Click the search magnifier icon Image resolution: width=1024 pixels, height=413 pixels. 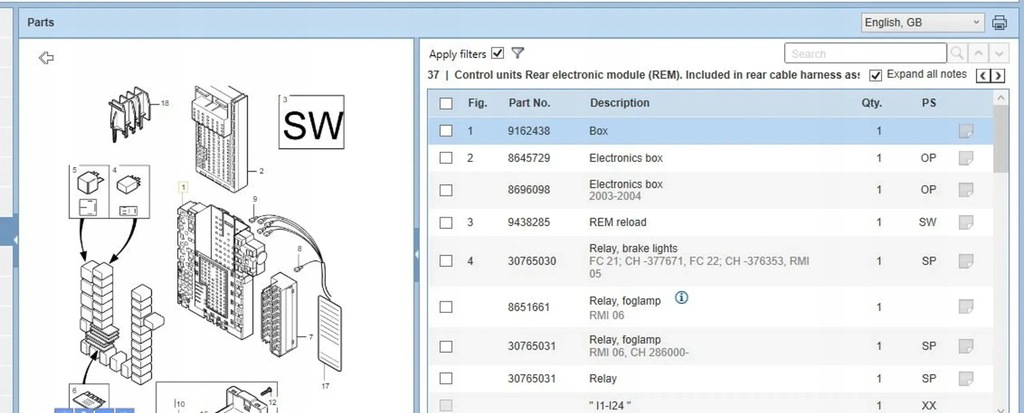pyautogui.click(x=957, y=54)
